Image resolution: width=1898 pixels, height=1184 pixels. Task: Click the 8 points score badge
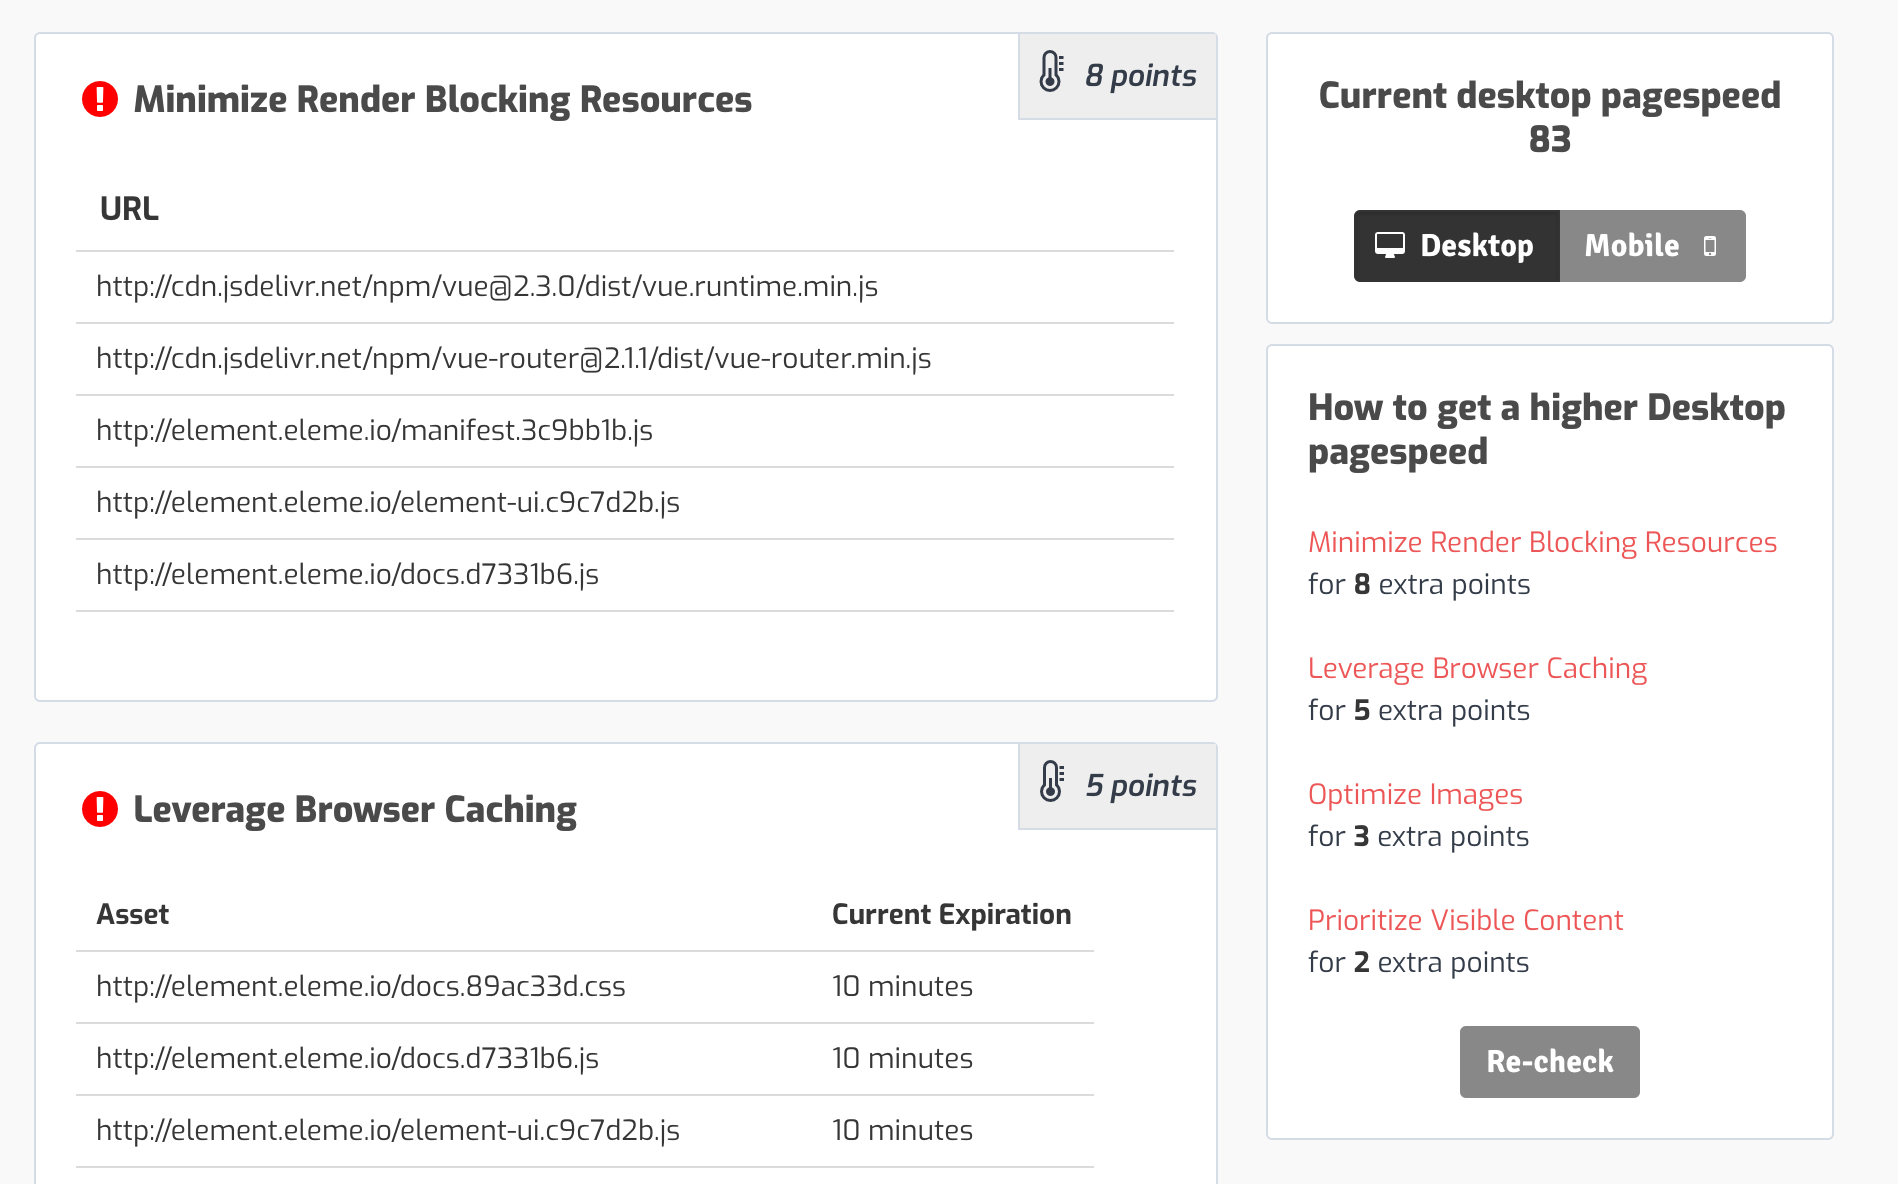(1118, 76)
